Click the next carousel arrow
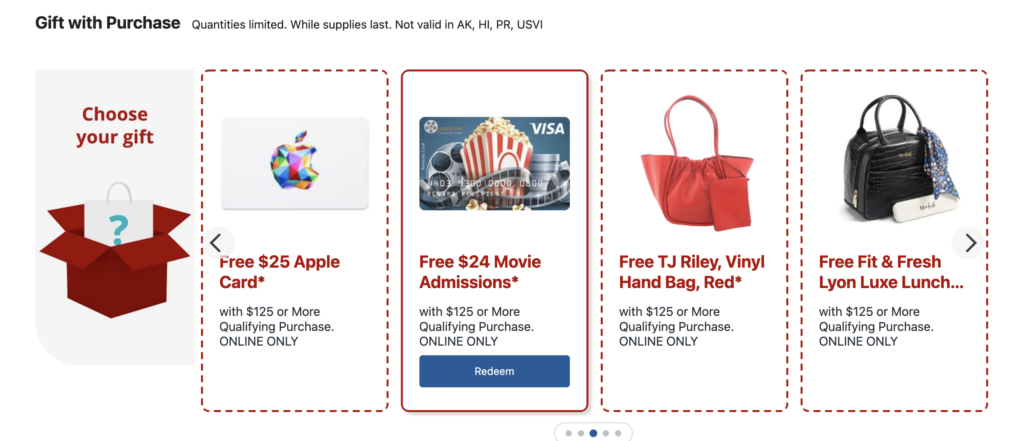Image resolution: width=1024 pixels, height=441 pixels. click(x=969, y=243)
